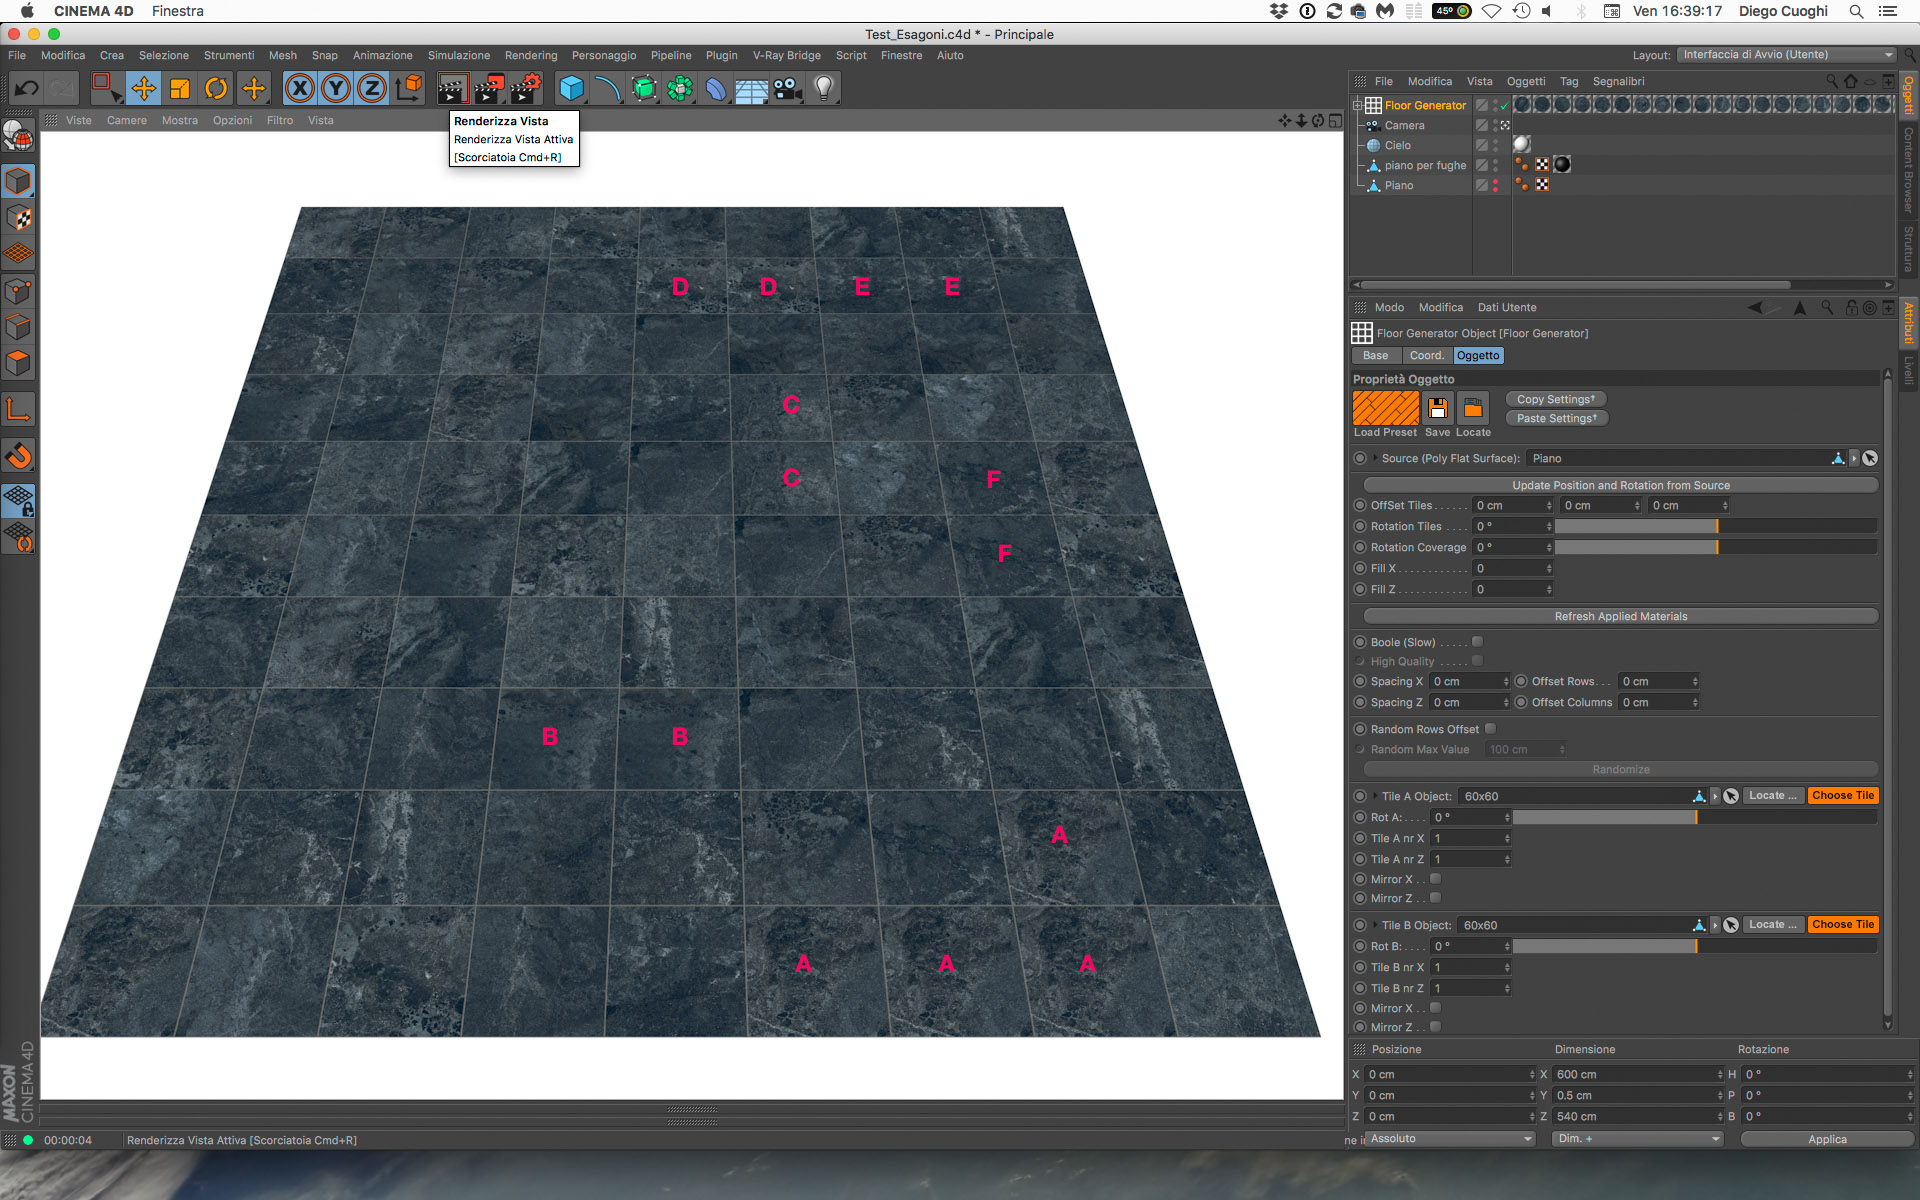The width and height of the screenshot is (1920, 1200).
Task: Activate the Scale tool
Action: (180, 88)
